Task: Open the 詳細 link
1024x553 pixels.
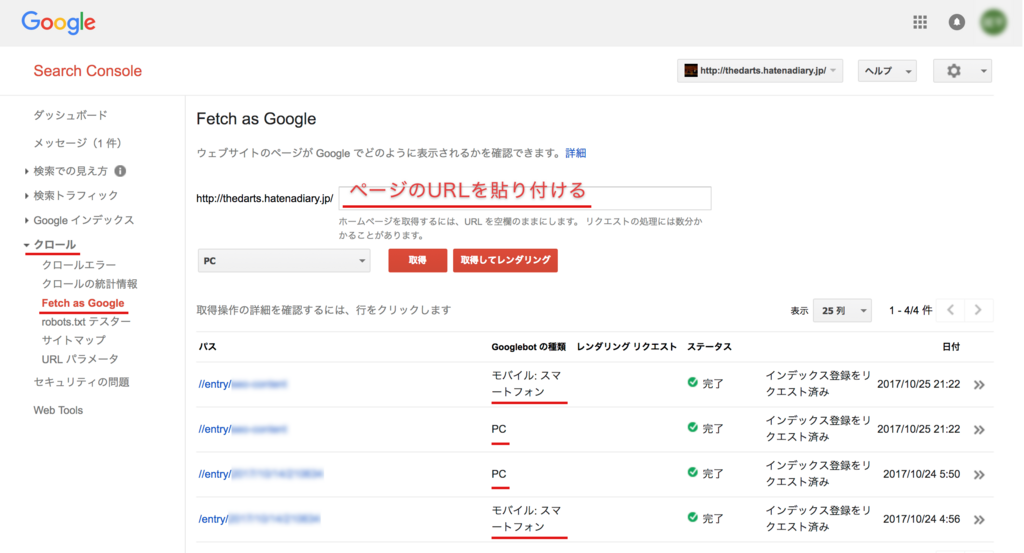Action: (x=575, y=153)
